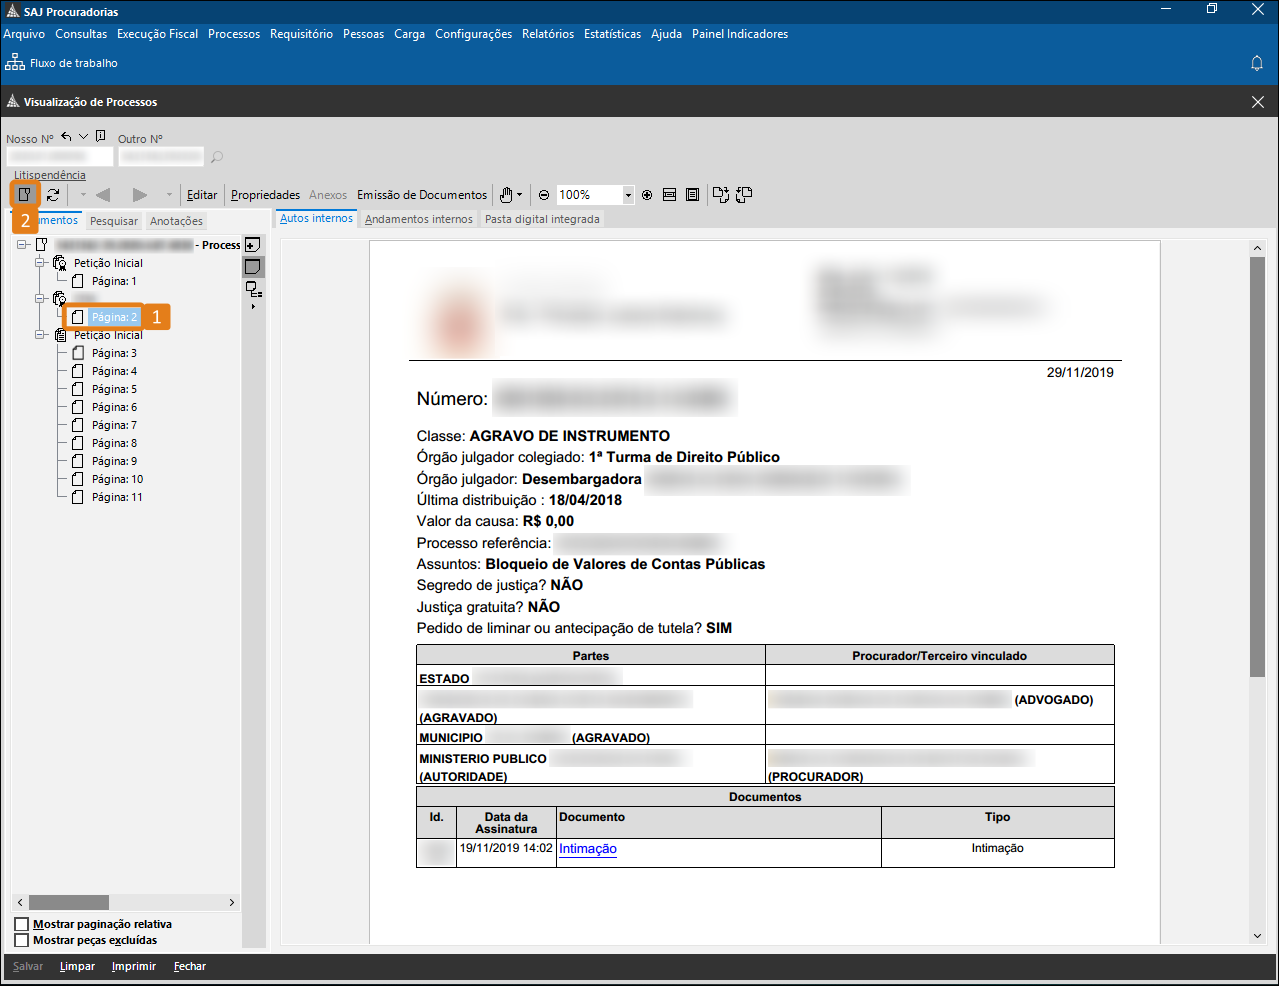This screenshot has height=986, width=1279.
Task: Collapse the root process tree node
Action: point(22,245)
